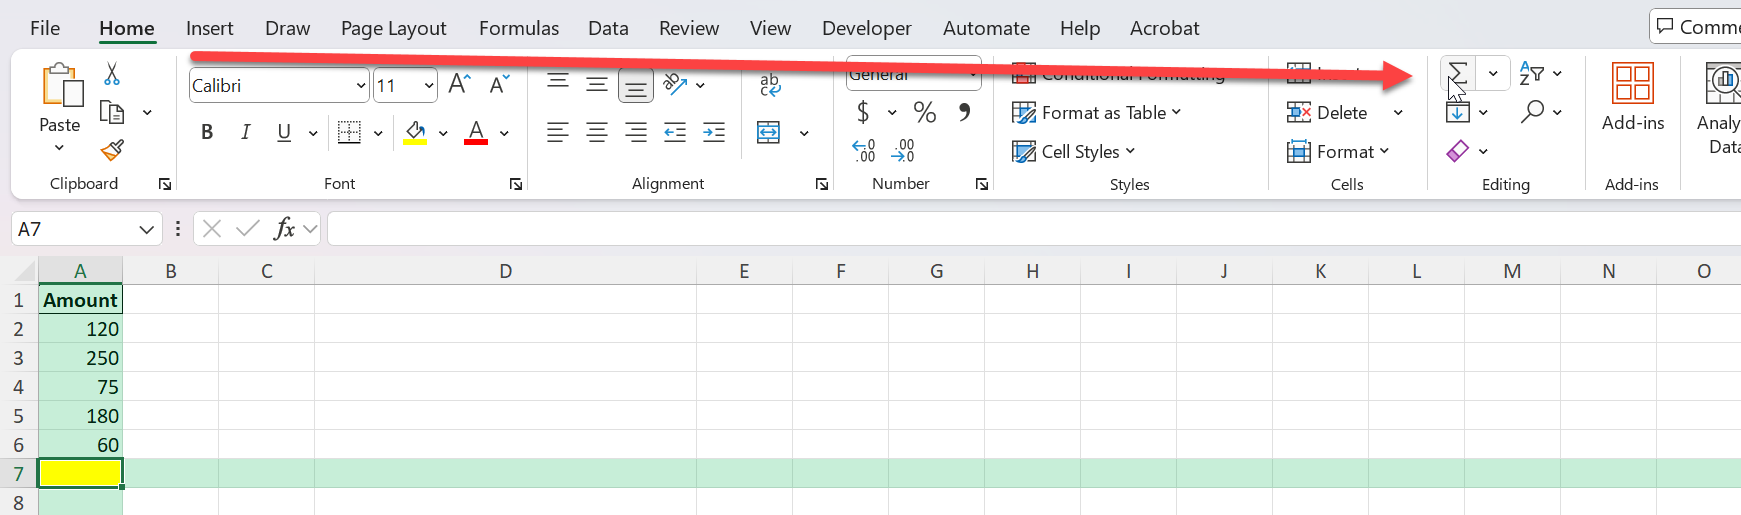Click the Format cells button
This screenshot has height=515, width=1741.
[1338, 152]
